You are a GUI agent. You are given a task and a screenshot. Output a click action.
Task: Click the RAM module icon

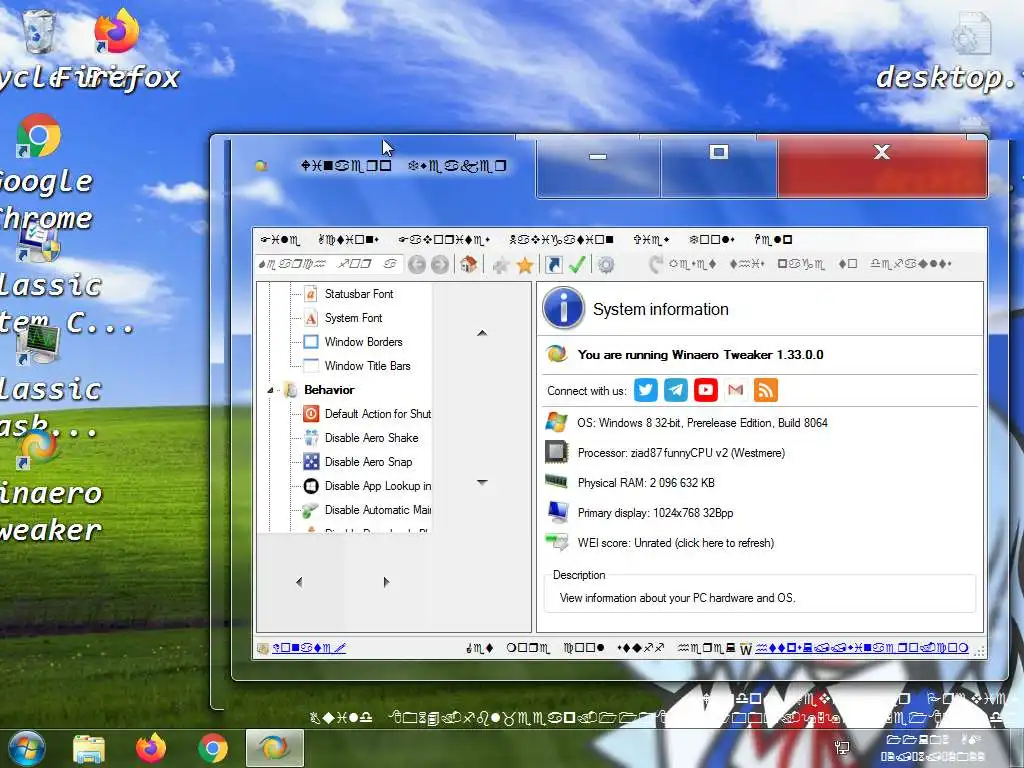tap(556, 482)
